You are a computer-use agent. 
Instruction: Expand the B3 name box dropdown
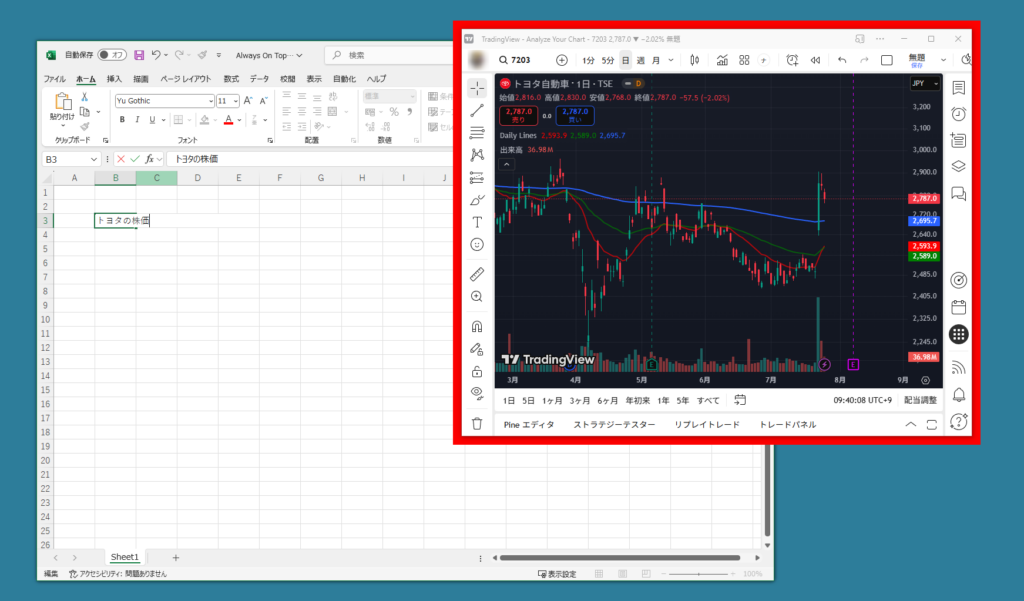pyautogui.click(x=93, y=159)
